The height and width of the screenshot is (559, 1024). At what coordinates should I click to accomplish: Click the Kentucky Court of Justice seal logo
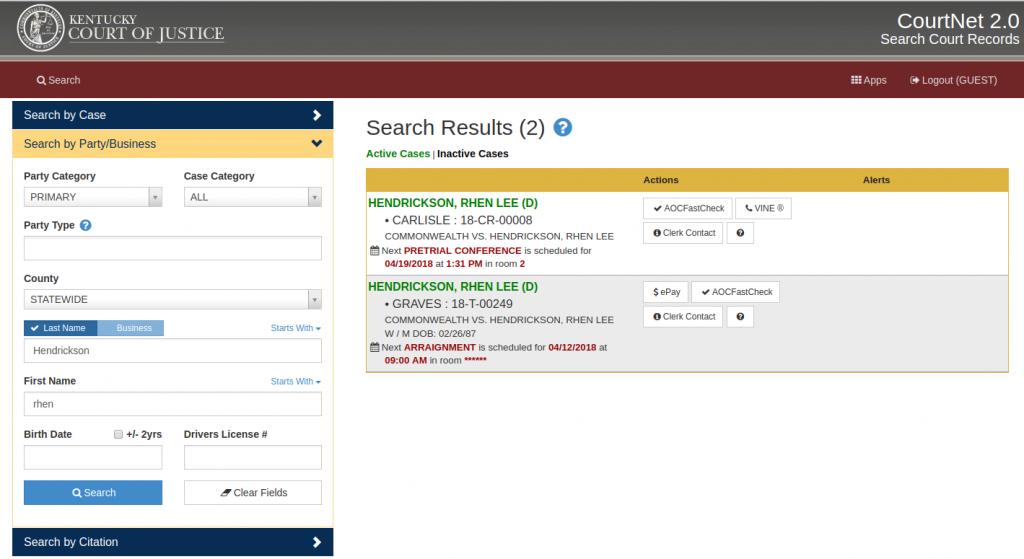coord(40,29)
